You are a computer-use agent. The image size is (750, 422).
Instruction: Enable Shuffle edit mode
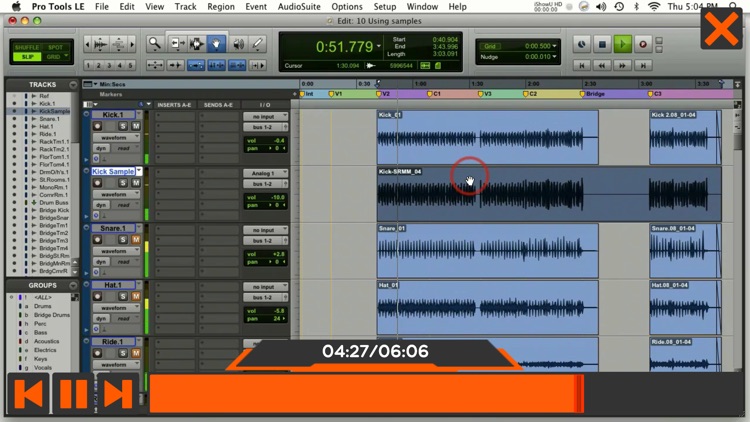pos(27,47)
